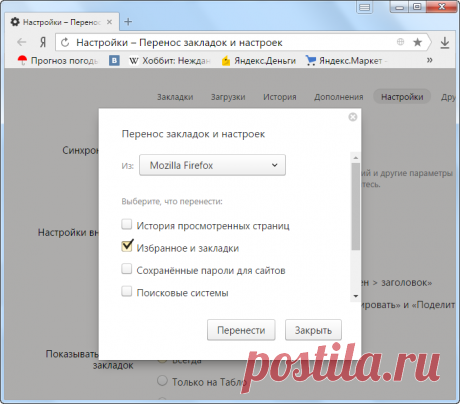Switch to the Закладки tab

pyautogui.click(x=175, y=97)
